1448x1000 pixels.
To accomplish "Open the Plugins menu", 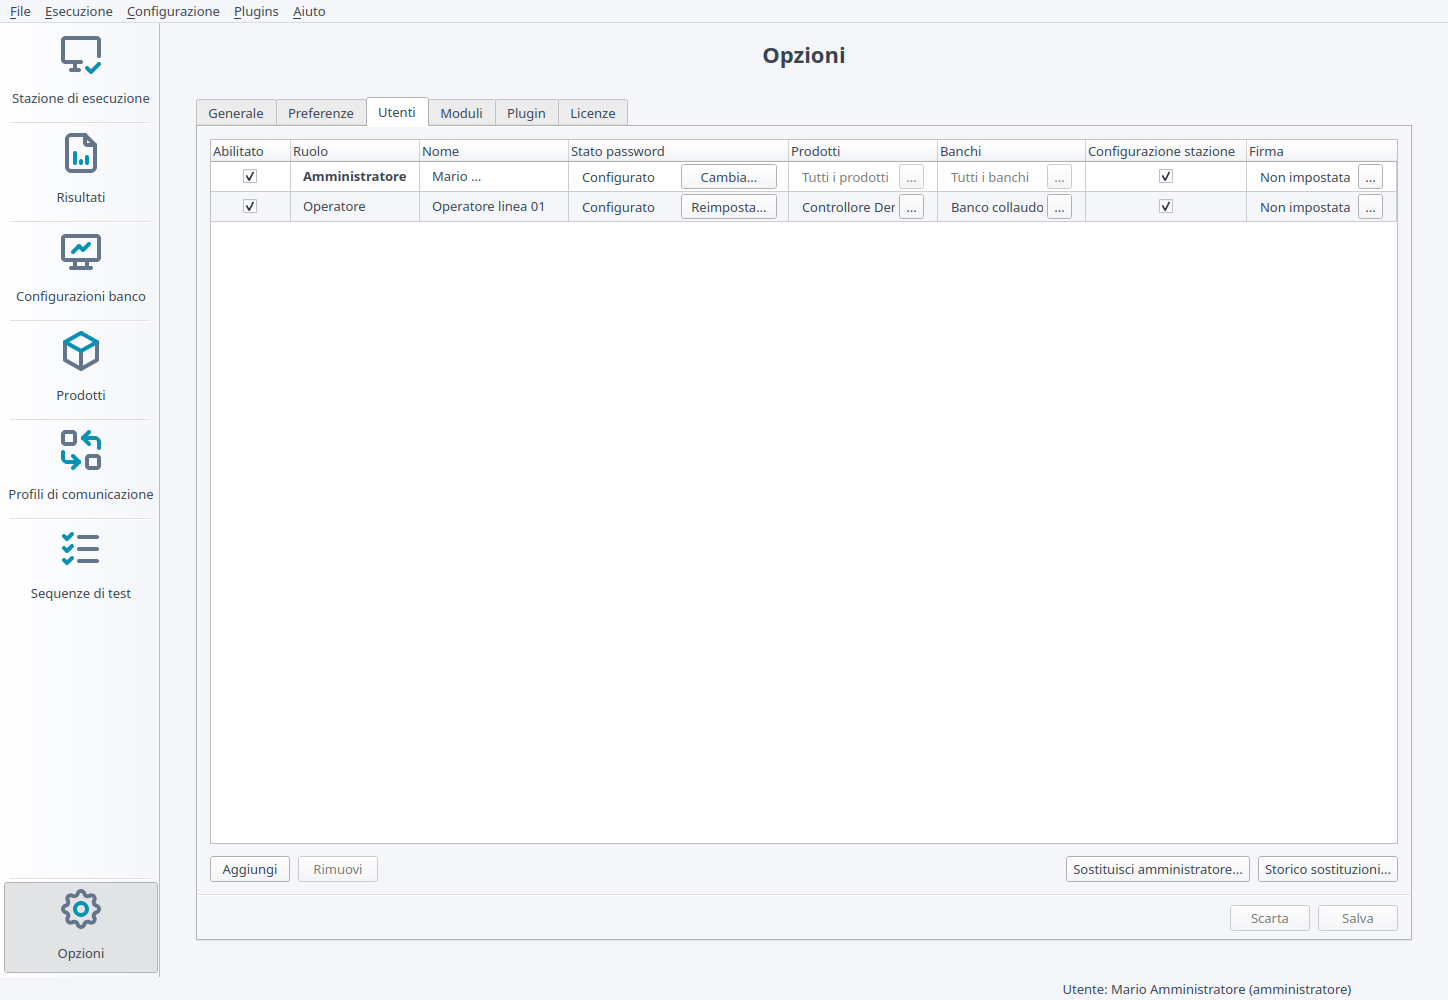I will coord(256,11).
